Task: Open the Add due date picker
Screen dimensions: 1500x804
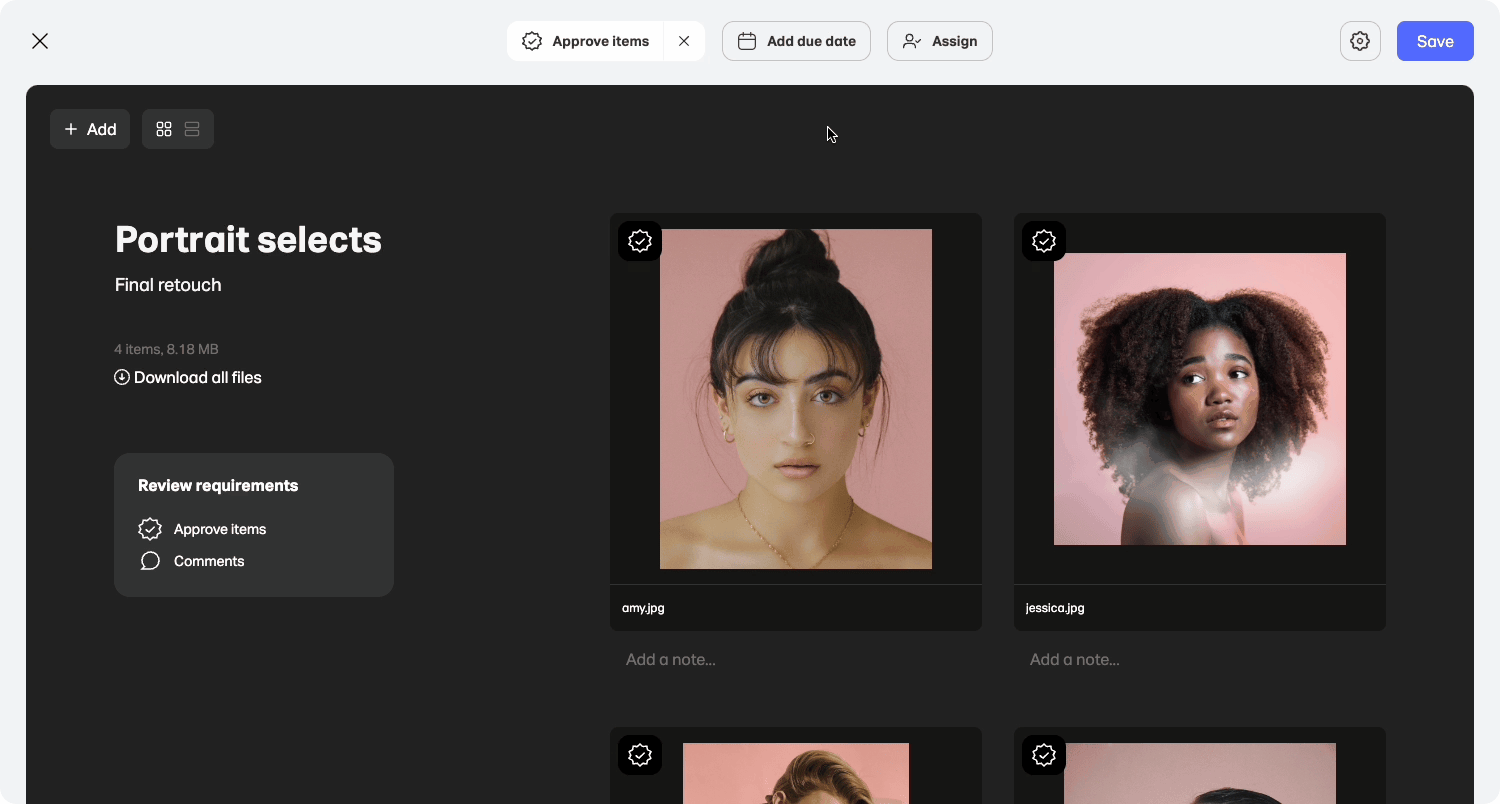Action: click(x=796, y=41)
